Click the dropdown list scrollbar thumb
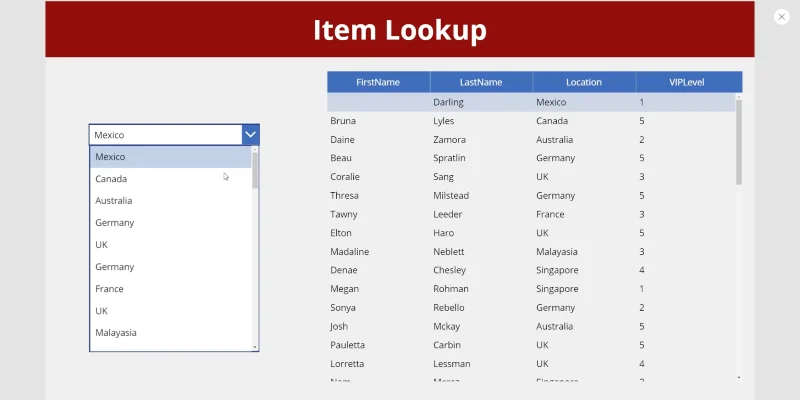800x400 pixels. coord(255,170)
